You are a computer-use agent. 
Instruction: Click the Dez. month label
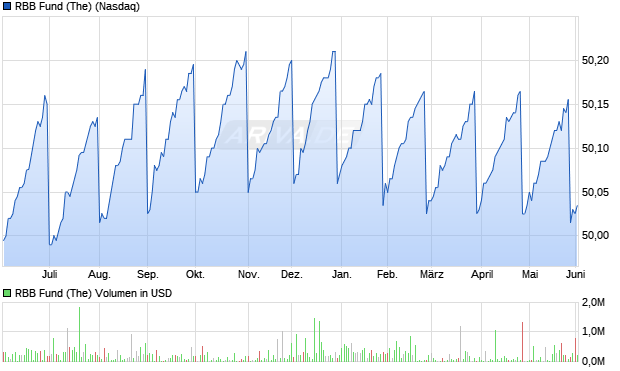(x=292, y=274)
